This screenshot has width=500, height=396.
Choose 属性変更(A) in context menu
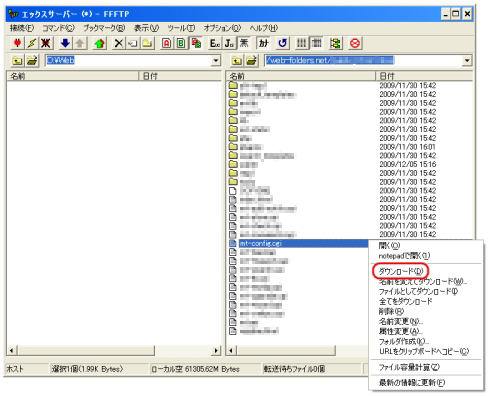pyautogui.click(x=426, y=331)
